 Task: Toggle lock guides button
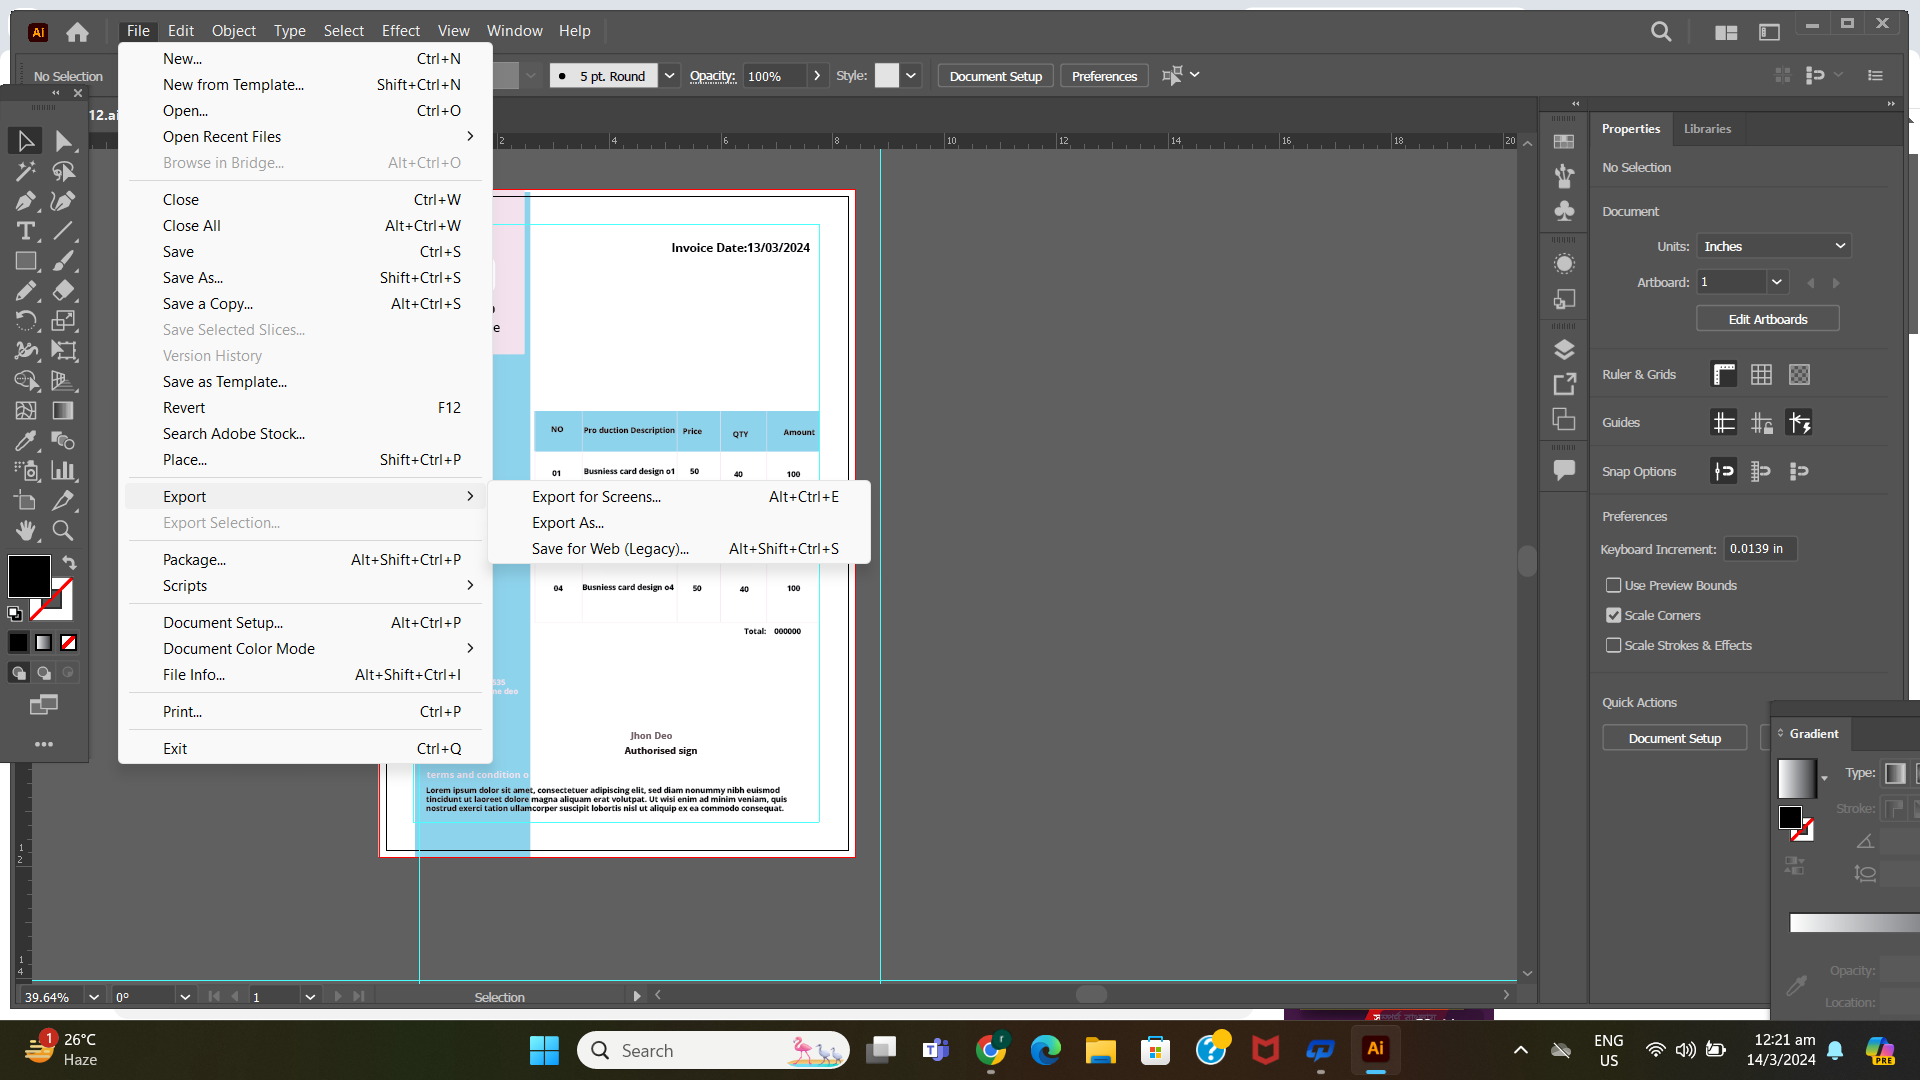1761,423
